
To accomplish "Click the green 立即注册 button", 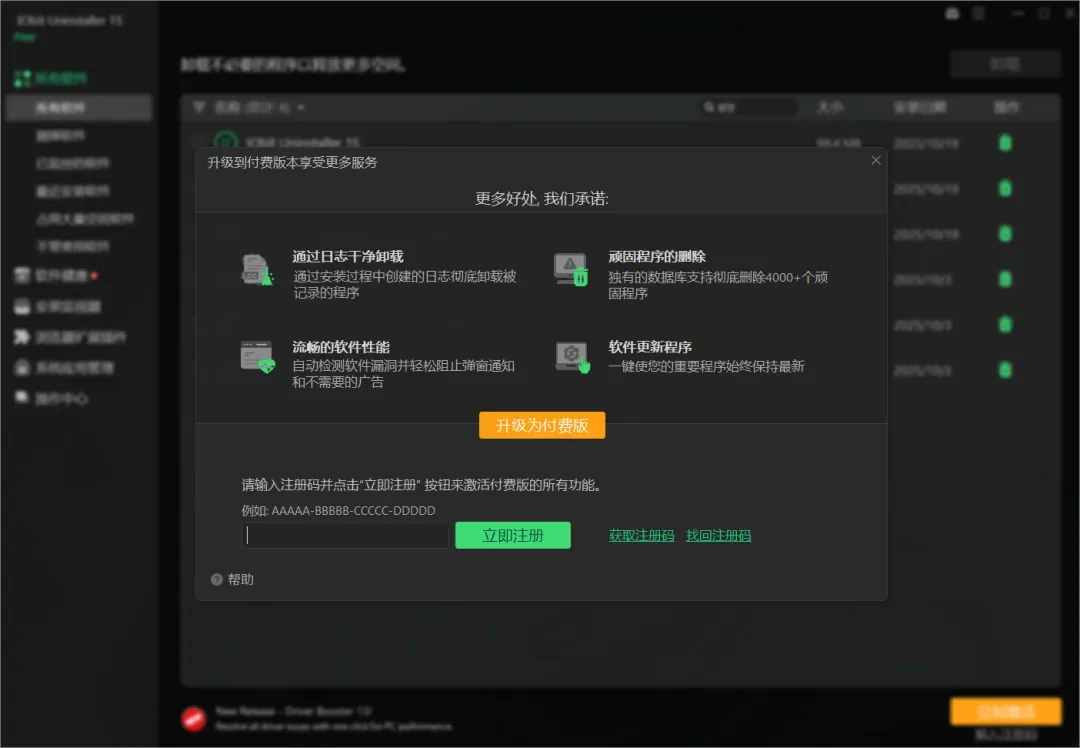I will [x=512, y=535].
